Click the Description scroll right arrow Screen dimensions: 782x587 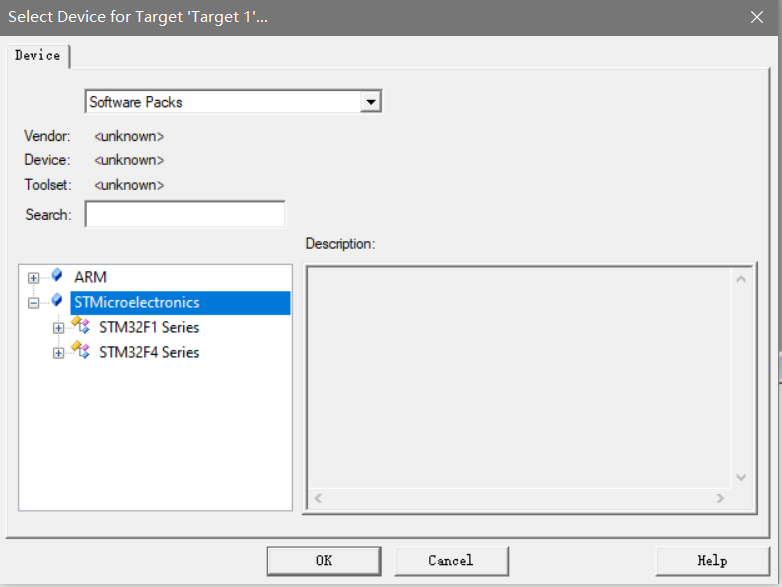(x=720, y=498)
